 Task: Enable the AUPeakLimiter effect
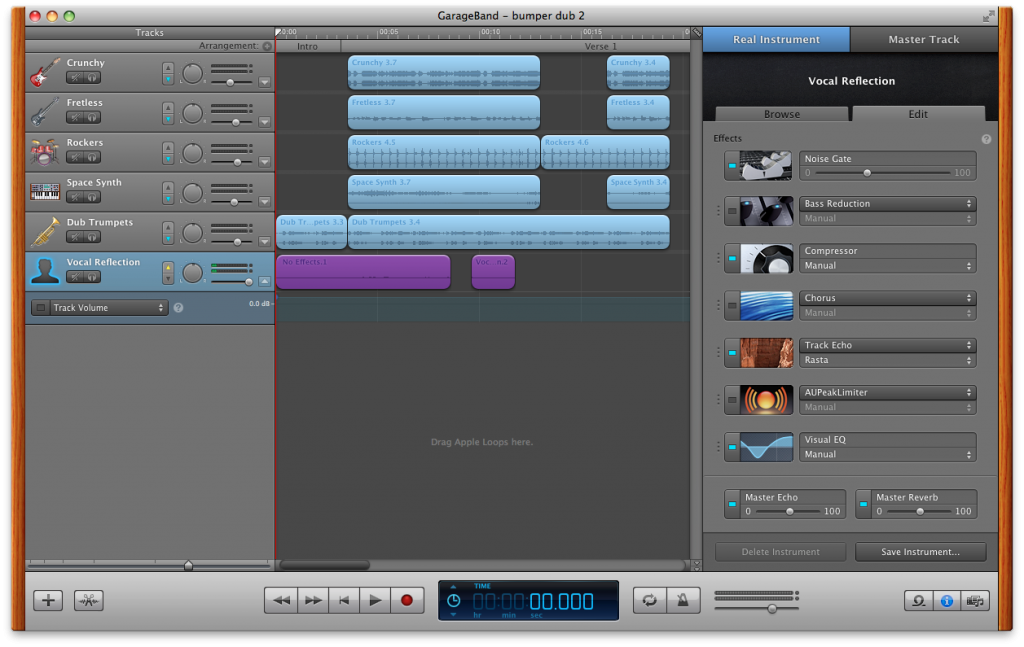click(732, 400)
